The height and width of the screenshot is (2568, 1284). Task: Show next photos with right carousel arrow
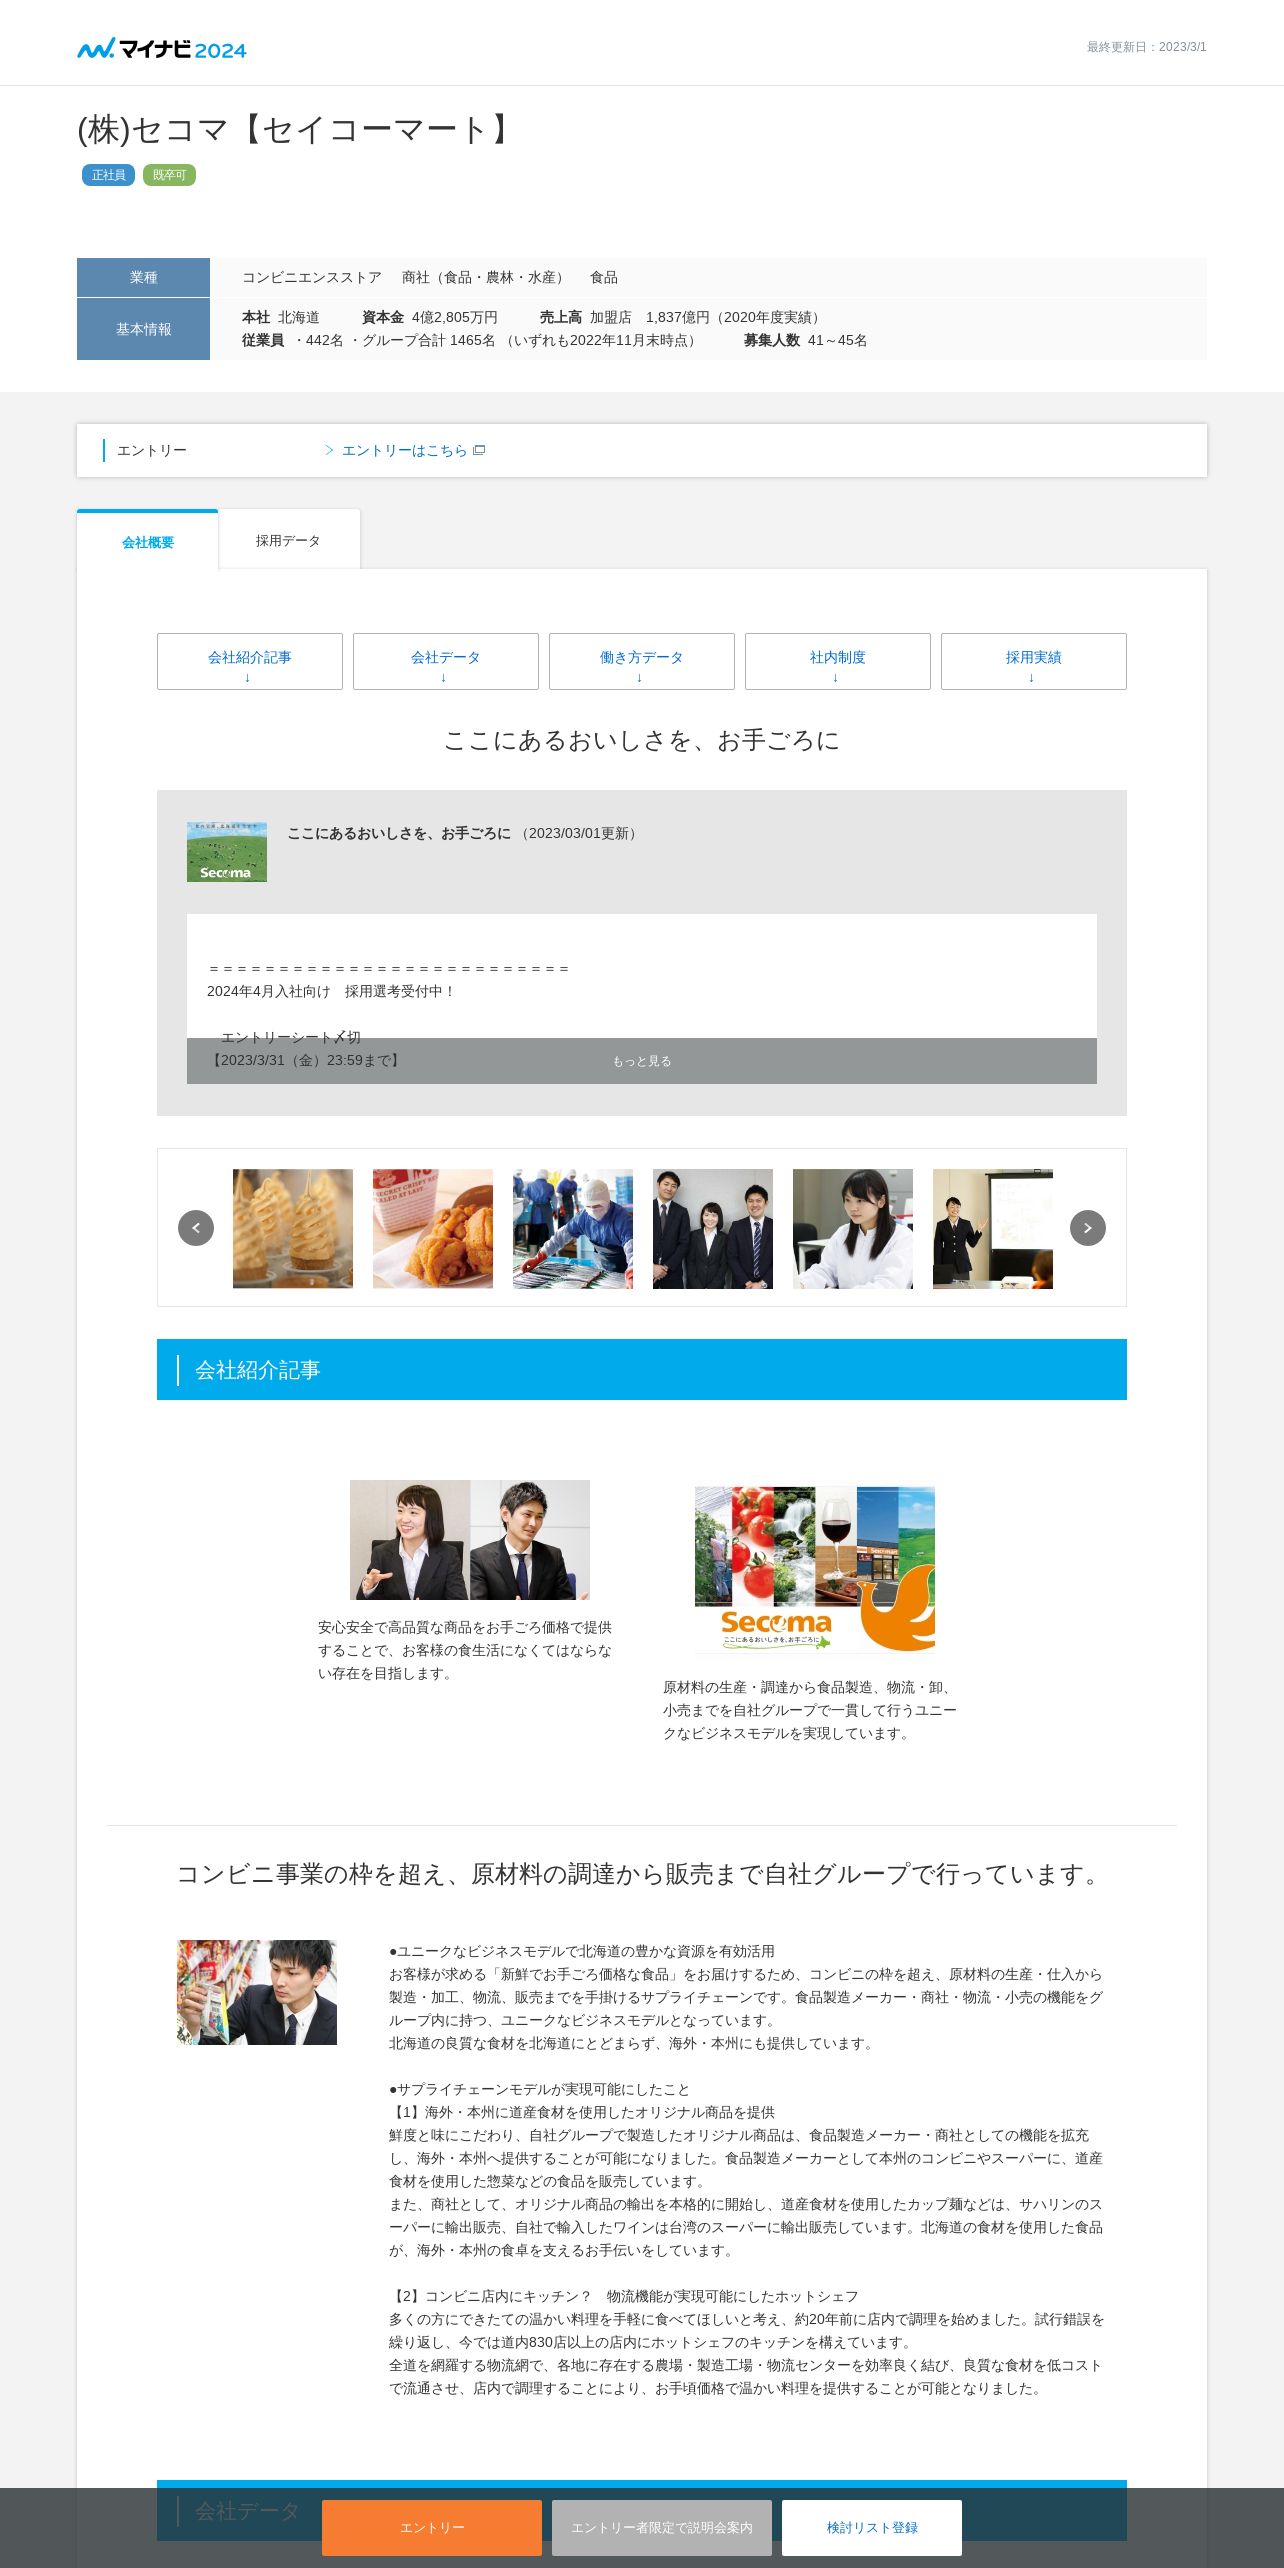(x=1088, y=1228)
